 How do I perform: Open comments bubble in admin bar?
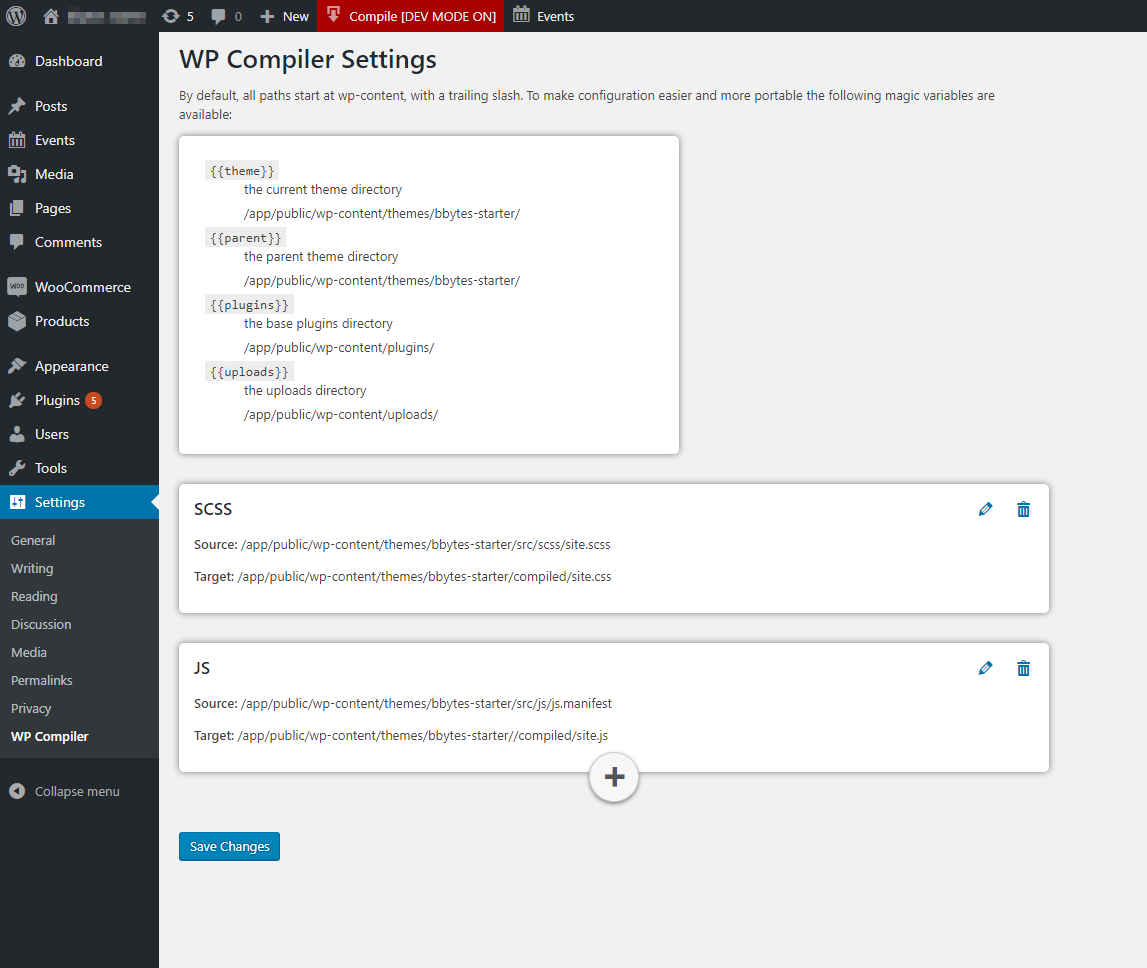[226, 16]
